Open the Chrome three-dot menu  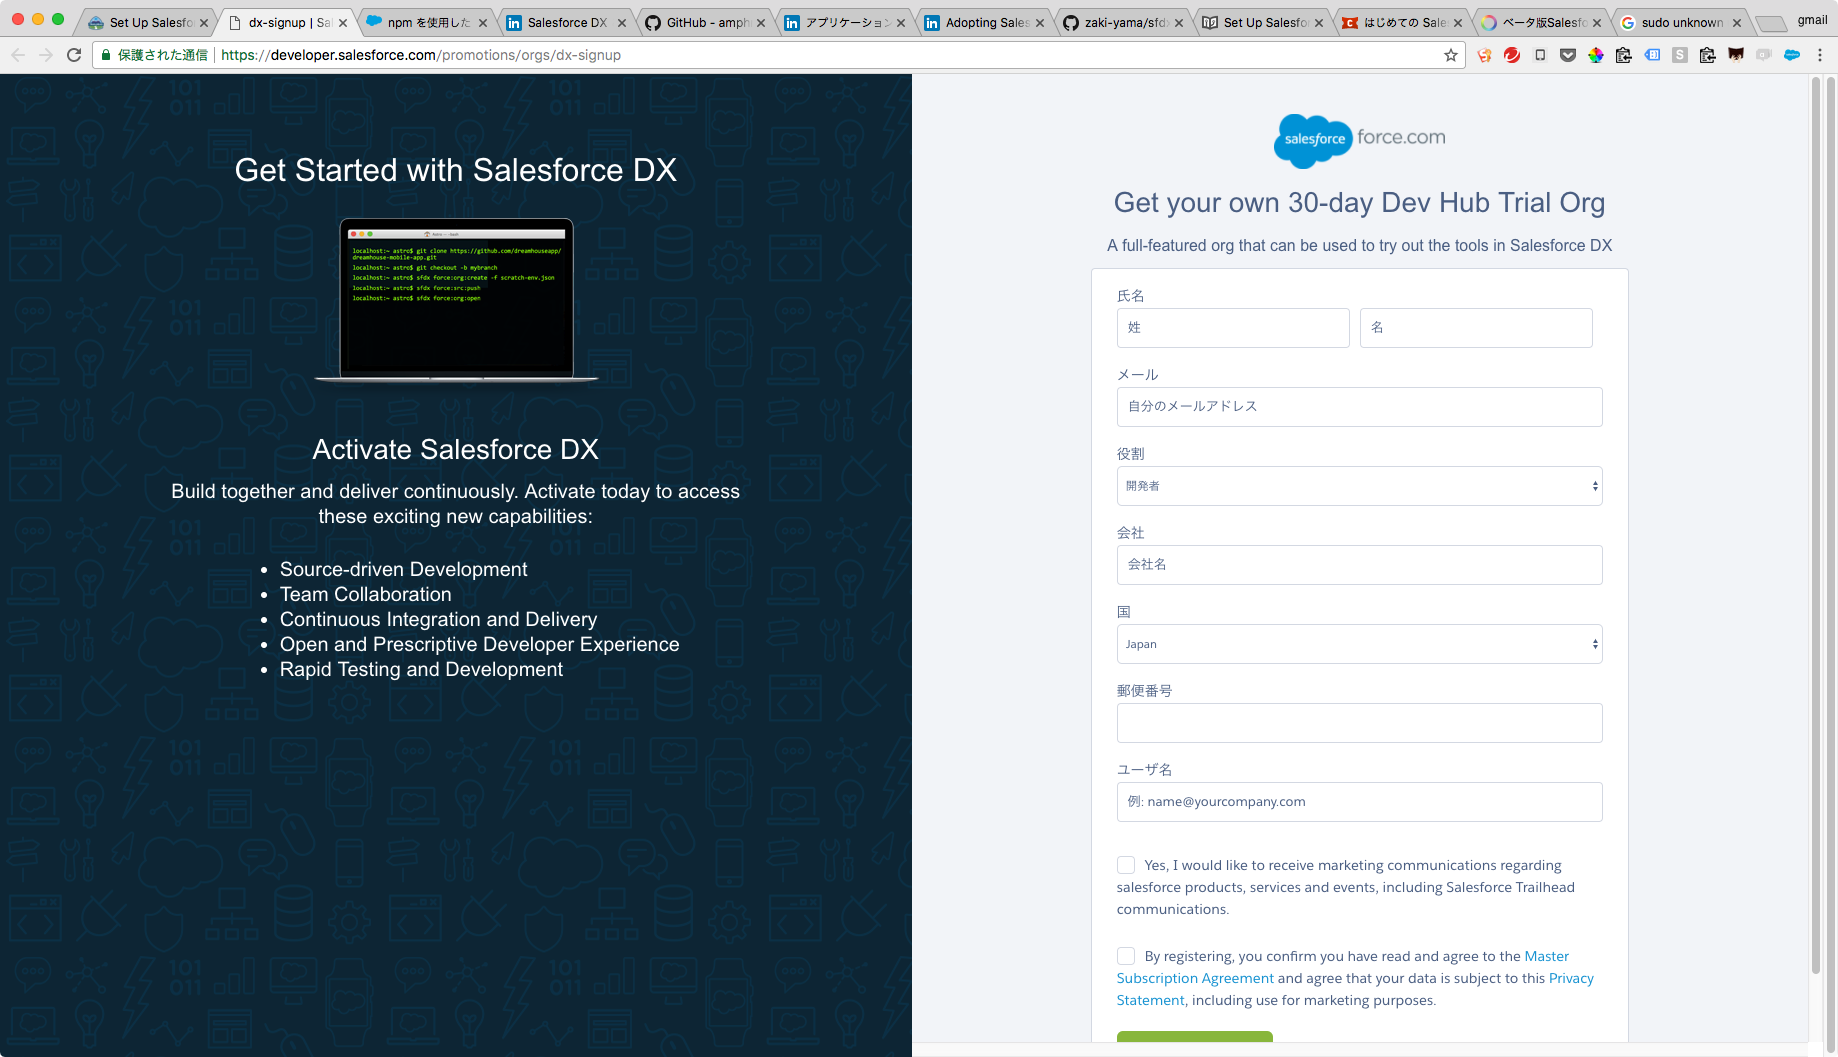1820,55
